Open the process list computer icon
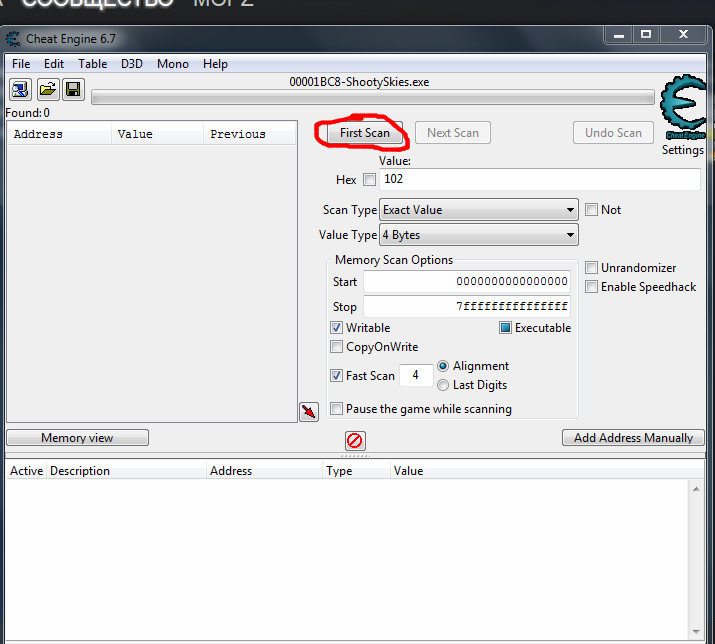The image size is (715, 644). click(20, 89)
